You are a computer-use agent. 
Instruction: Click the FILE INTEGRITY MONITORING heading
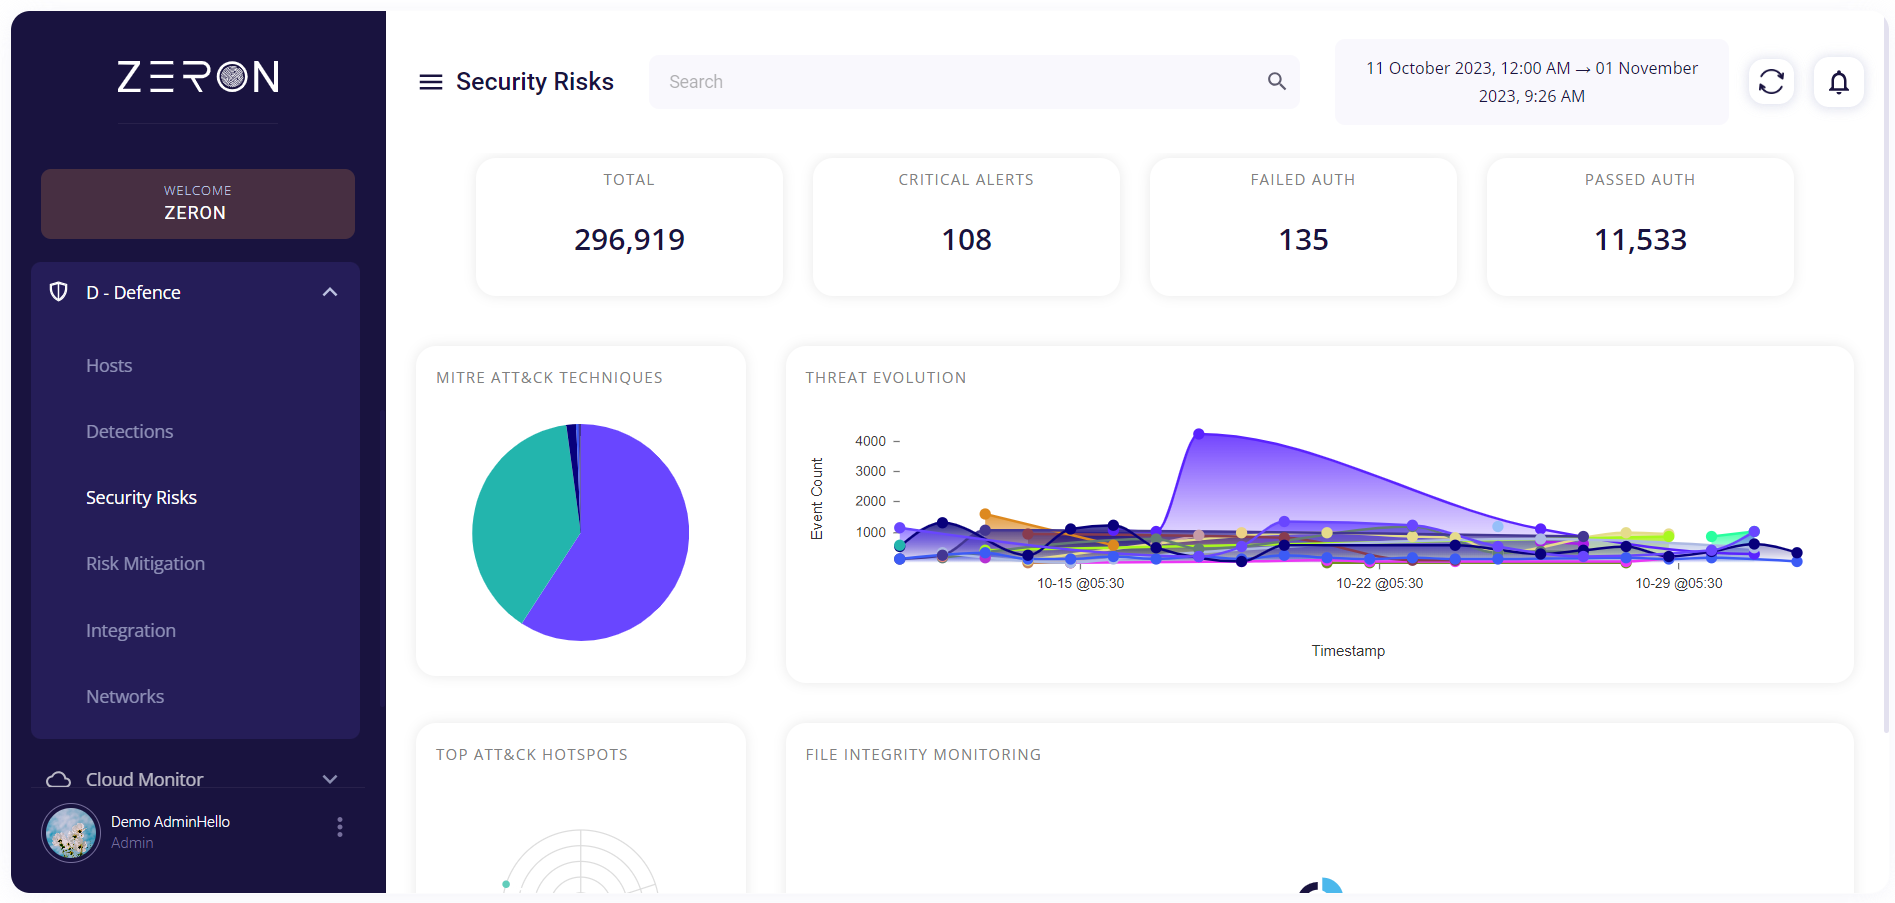click(923, 755)
